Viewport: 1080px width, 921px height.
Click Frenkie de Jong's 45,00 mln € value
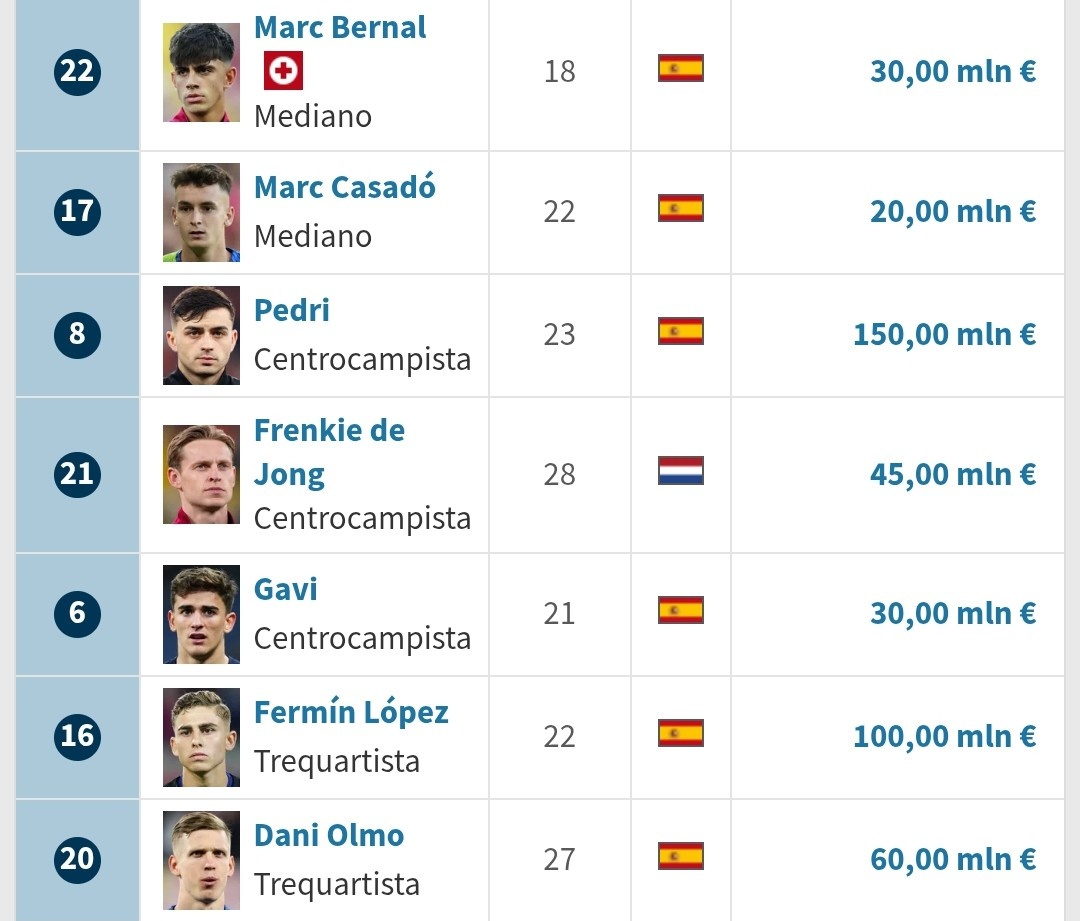(952, 474)
